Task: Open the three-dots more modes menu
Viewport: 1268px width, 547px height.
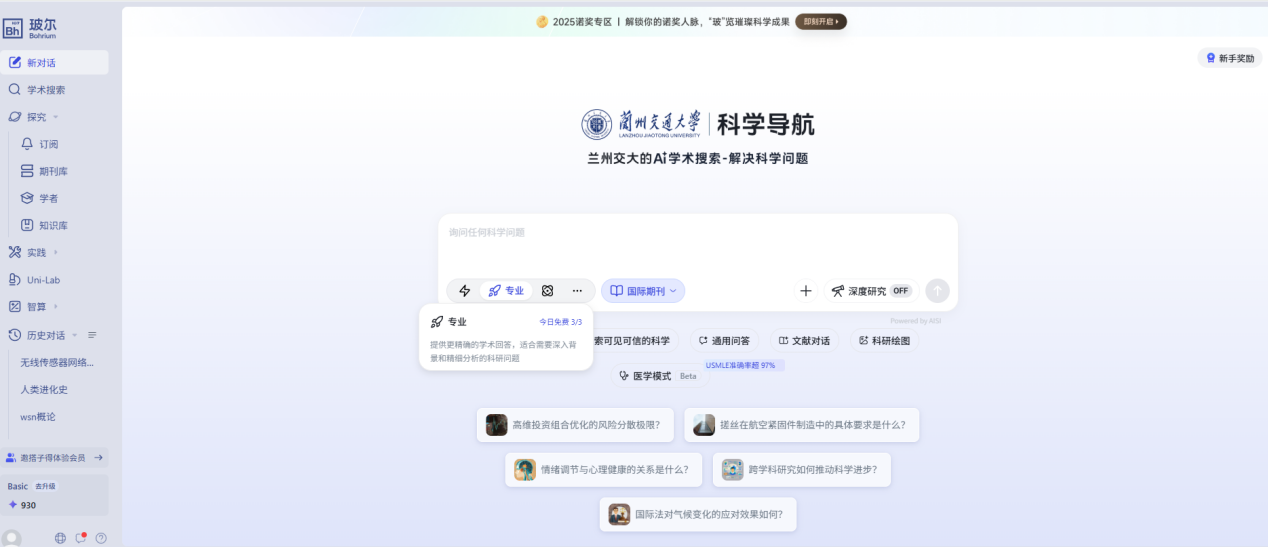Action: pos(577,291)
